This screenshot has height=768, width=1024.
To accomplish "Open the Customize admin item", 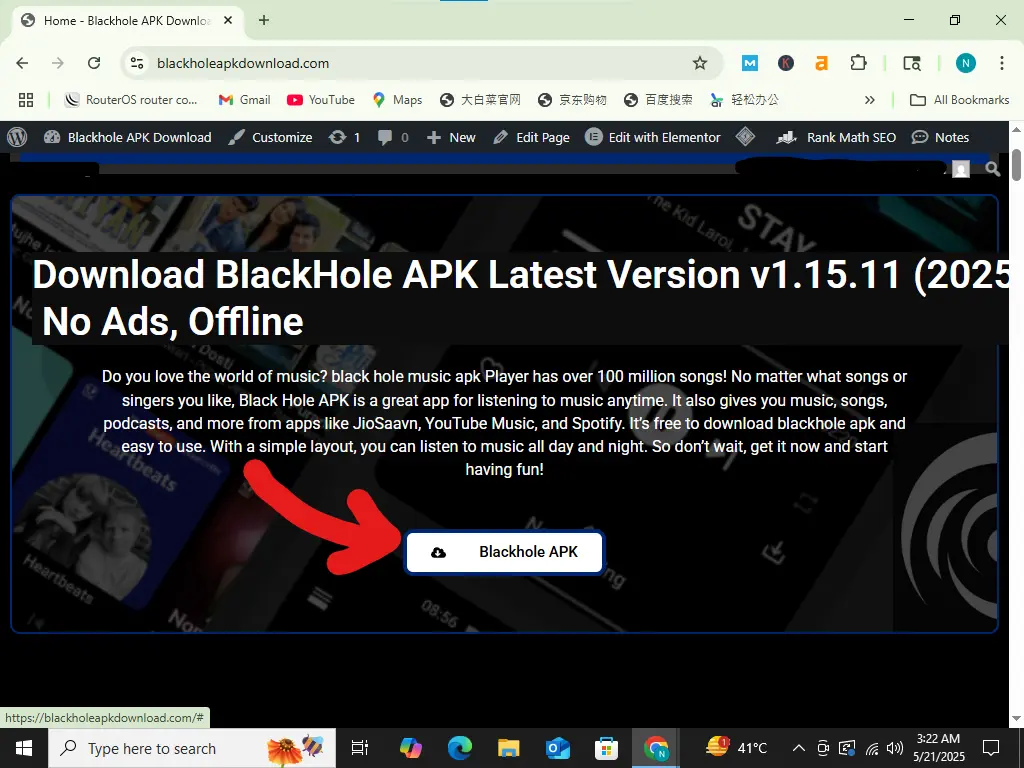I will pyautogui.click(x=270, y=137).
